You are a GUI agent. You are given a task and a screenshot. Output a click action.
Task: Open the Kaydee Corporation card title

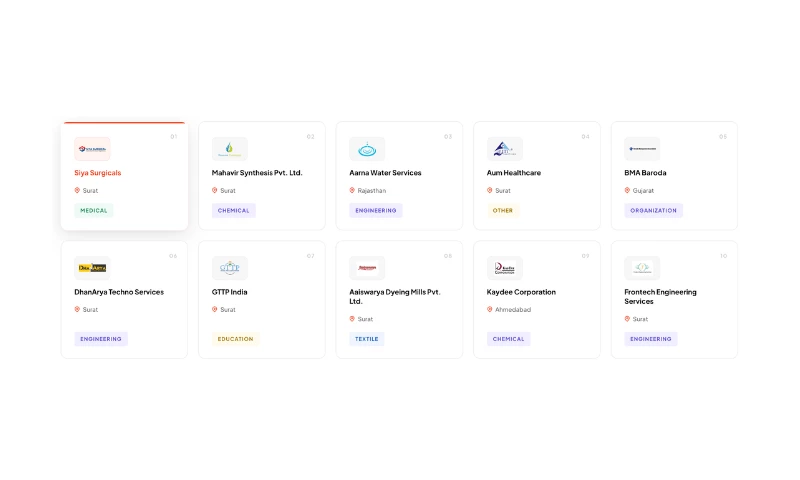[521, 292]
